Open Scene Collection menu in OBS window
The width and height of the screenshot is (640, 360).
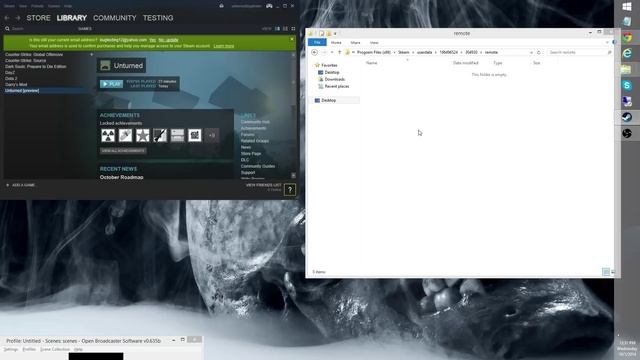pos(55,349)
